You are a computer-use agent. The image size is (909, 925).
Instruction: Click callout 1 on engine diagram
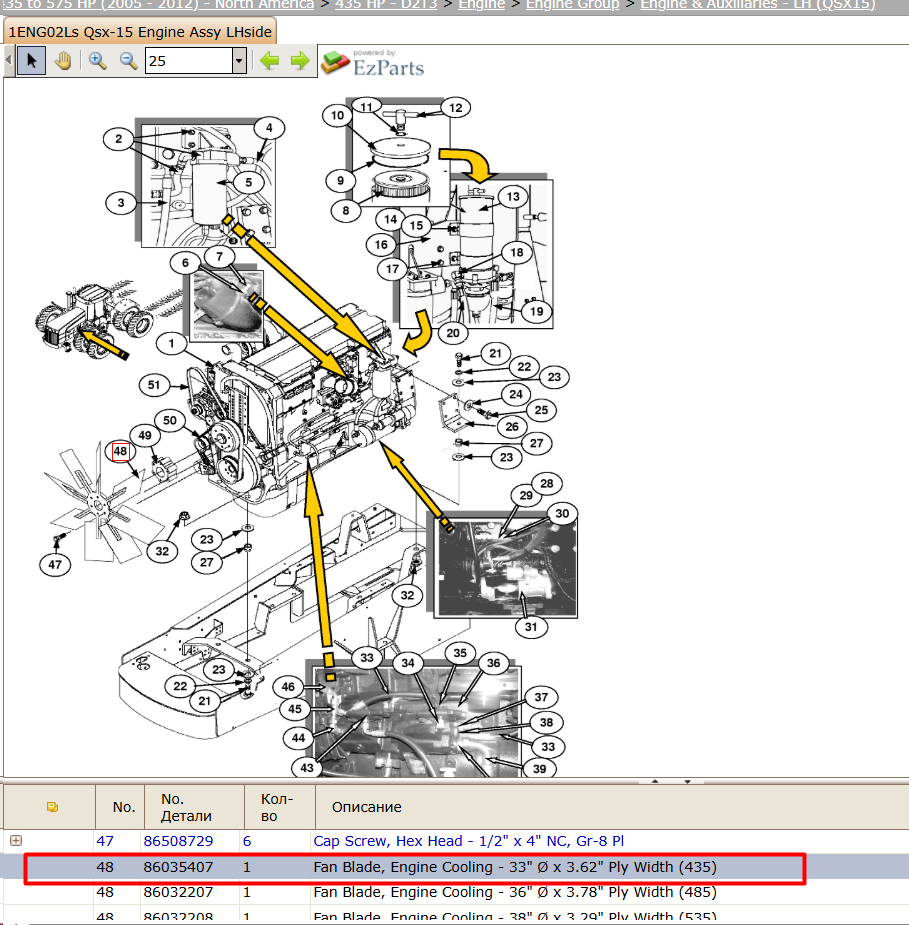(171, 343)
